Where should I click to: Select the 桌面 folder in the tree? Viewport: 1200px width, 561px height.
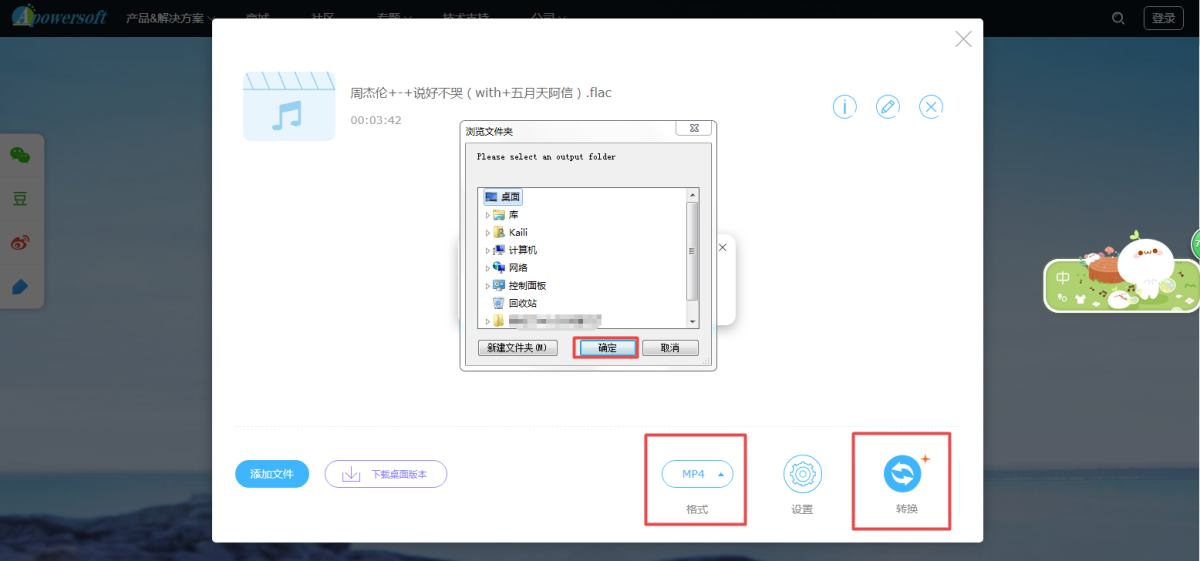click(502, 197)
